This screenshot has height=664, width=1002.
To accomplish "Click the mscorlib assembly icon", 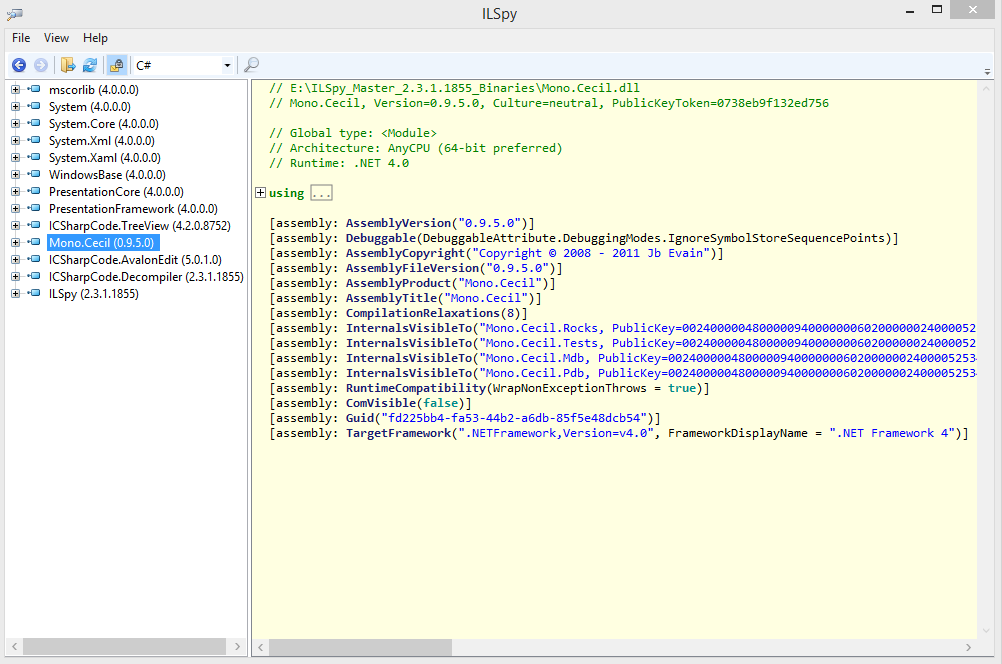I will point(34,89).
